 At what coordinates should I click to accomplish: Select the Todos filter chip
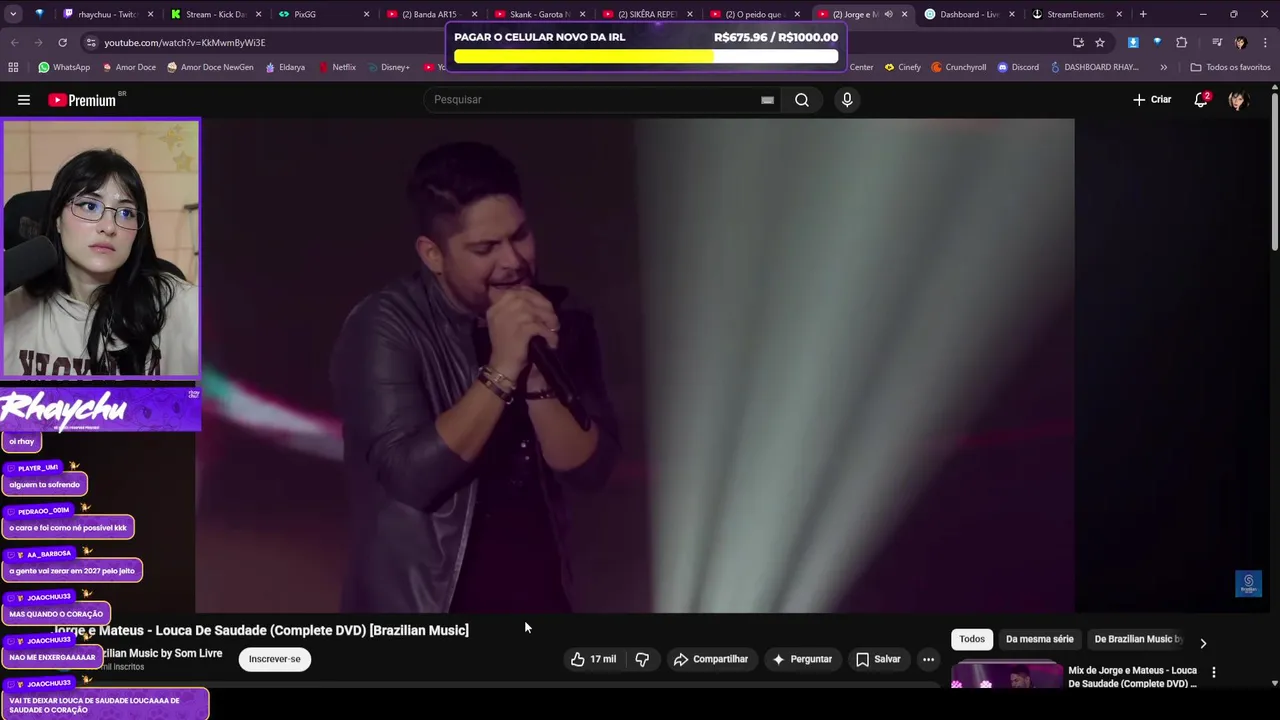972,639
